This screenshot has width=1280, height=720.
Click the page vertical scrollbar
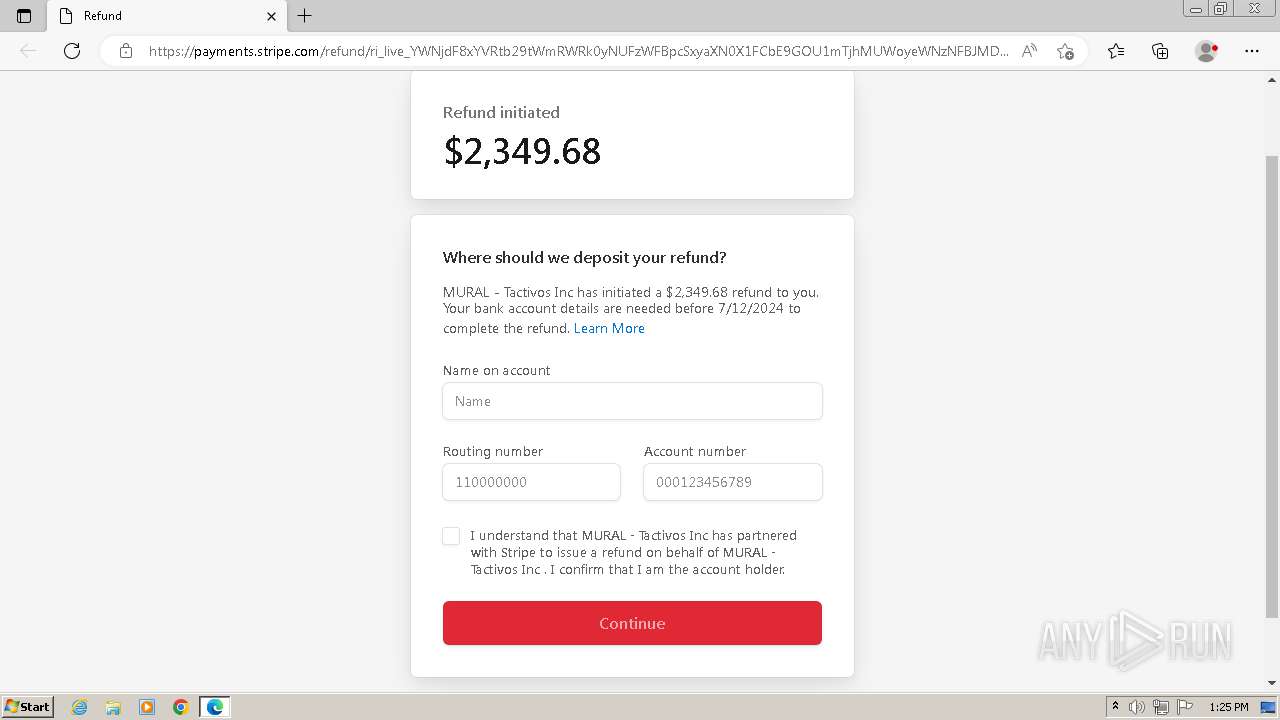[x=1272, y=385]
